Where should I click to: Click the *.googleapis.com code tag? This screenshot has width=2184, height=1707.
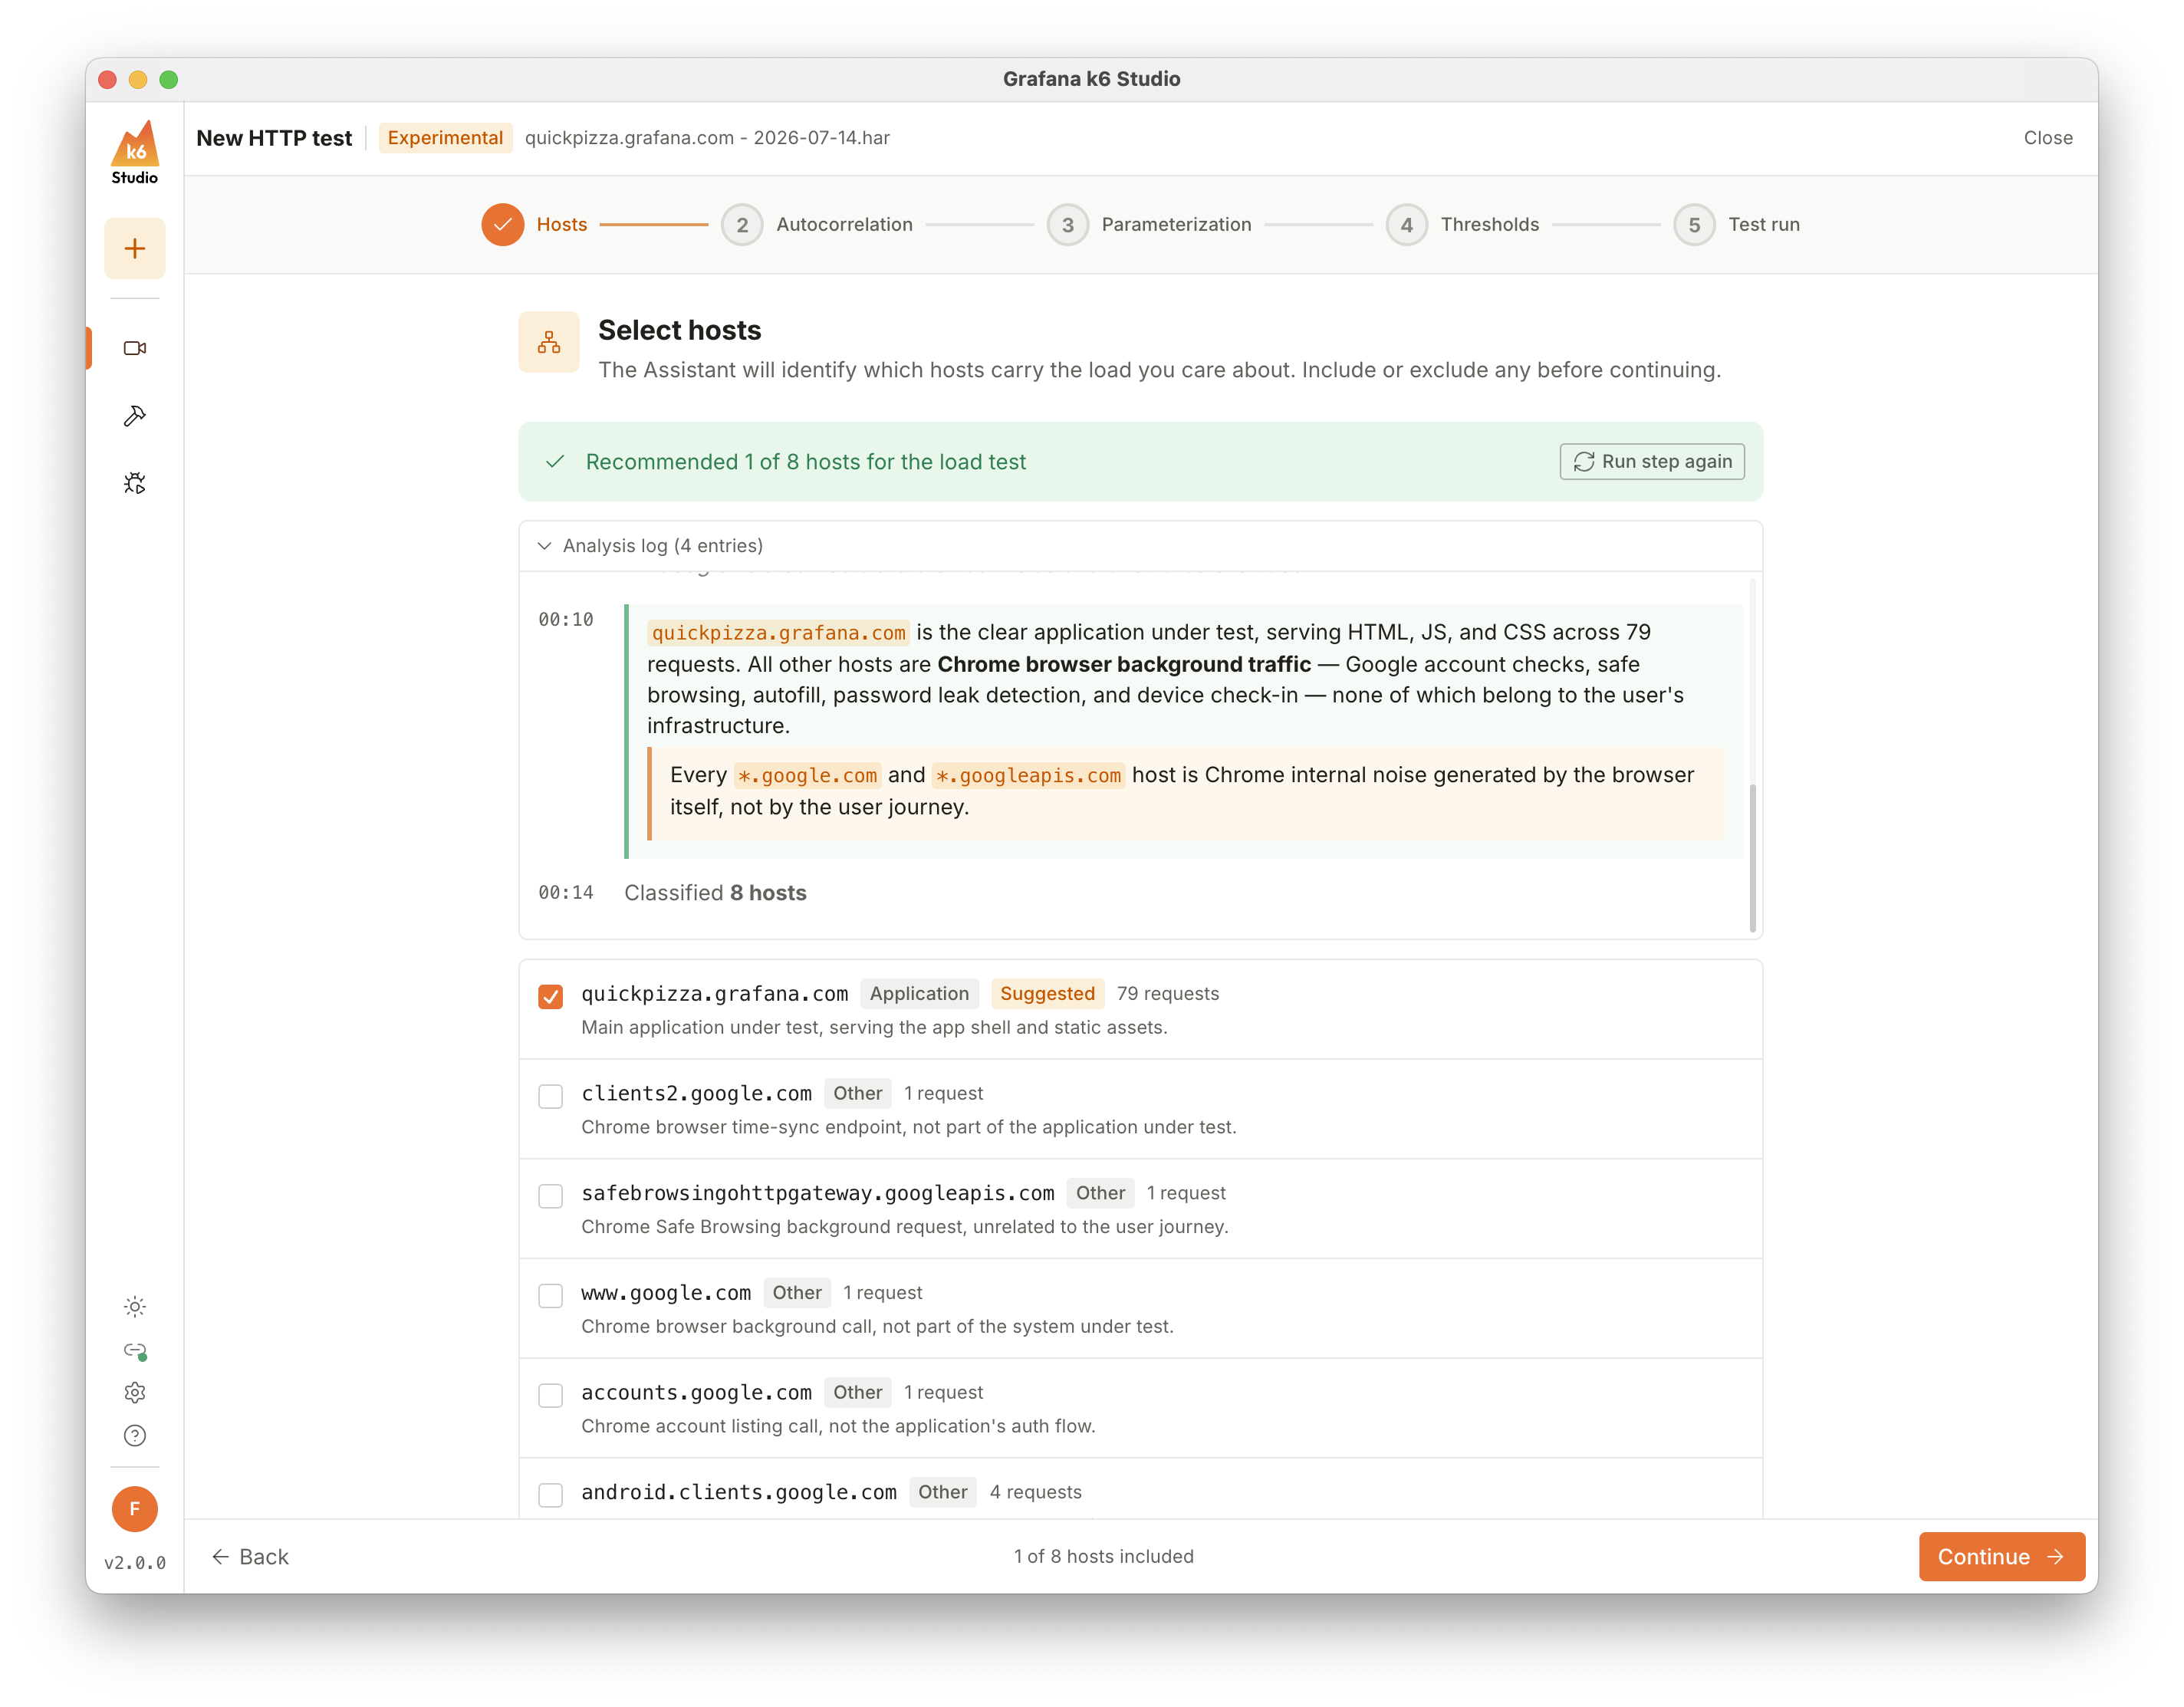pyautogui.click(x=1028, y=776)
